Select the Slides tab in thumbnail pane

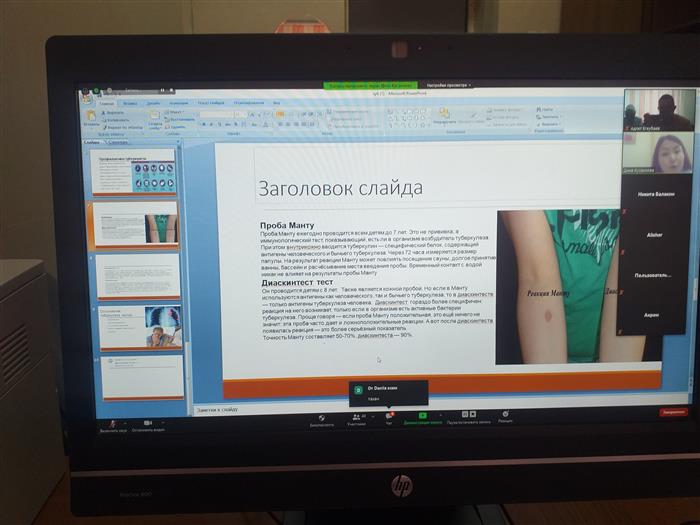click(x=92, y=143)
